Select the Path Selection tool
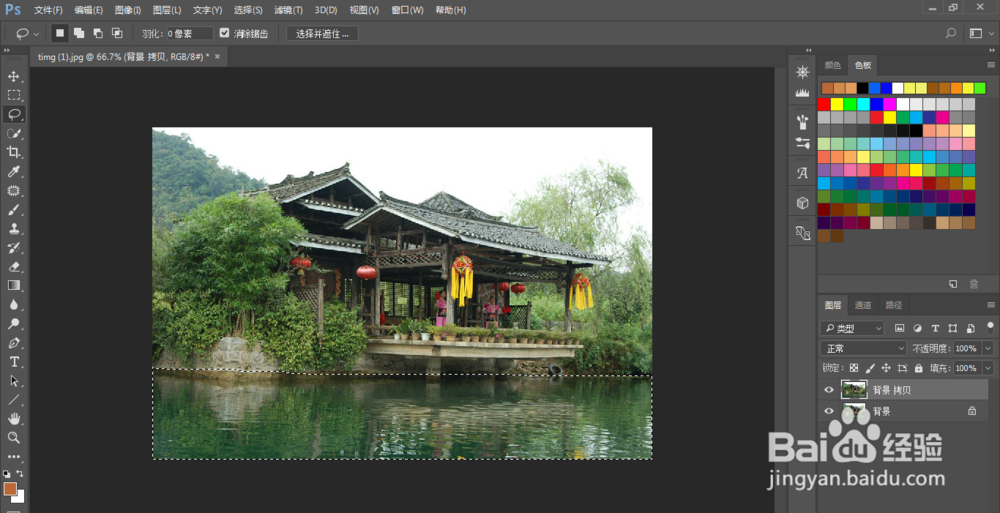The height and width of the screenshot is (513, 1000). [13, 381]
